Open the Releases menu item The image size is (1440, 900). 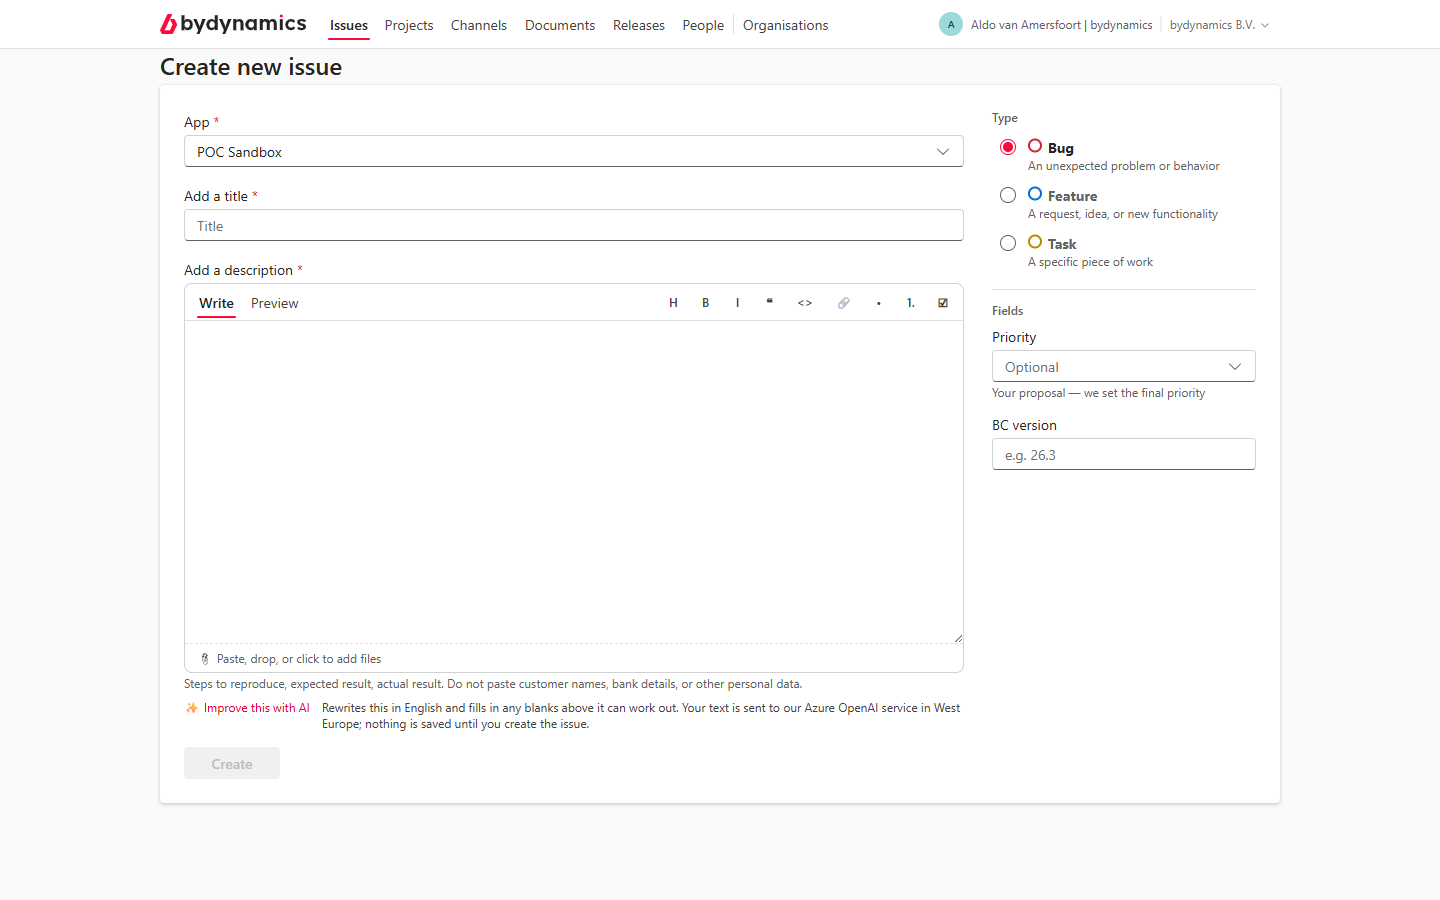(639, 25)
